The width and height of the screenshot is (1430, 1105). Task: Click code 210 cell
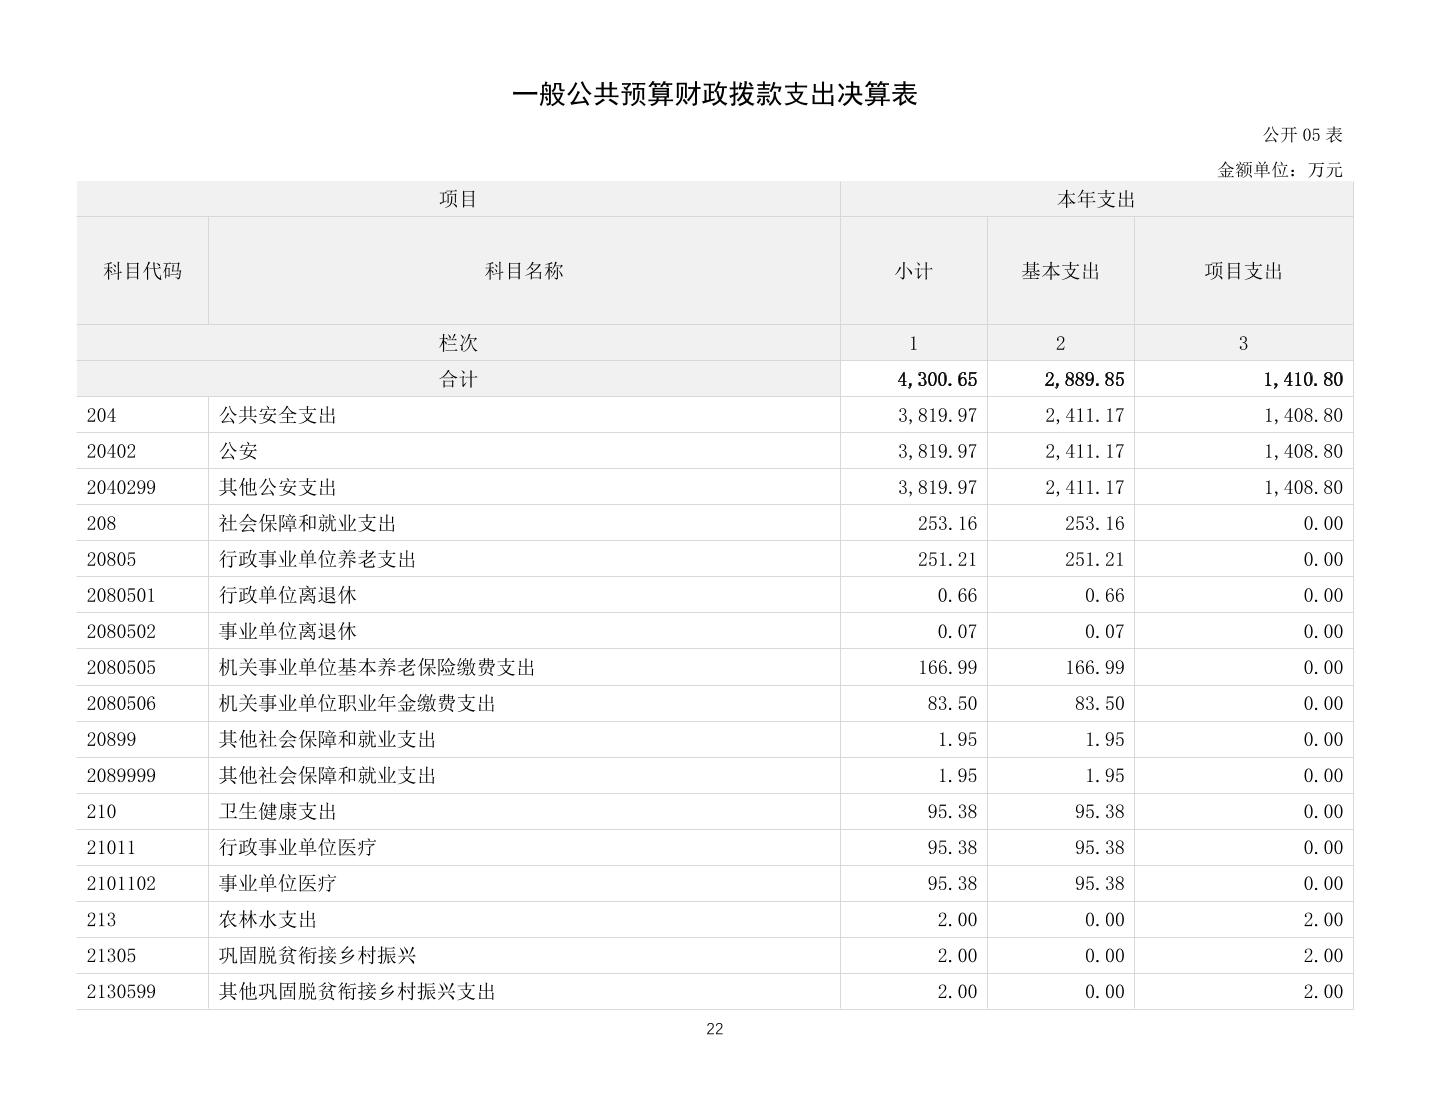tap(143, 811)
